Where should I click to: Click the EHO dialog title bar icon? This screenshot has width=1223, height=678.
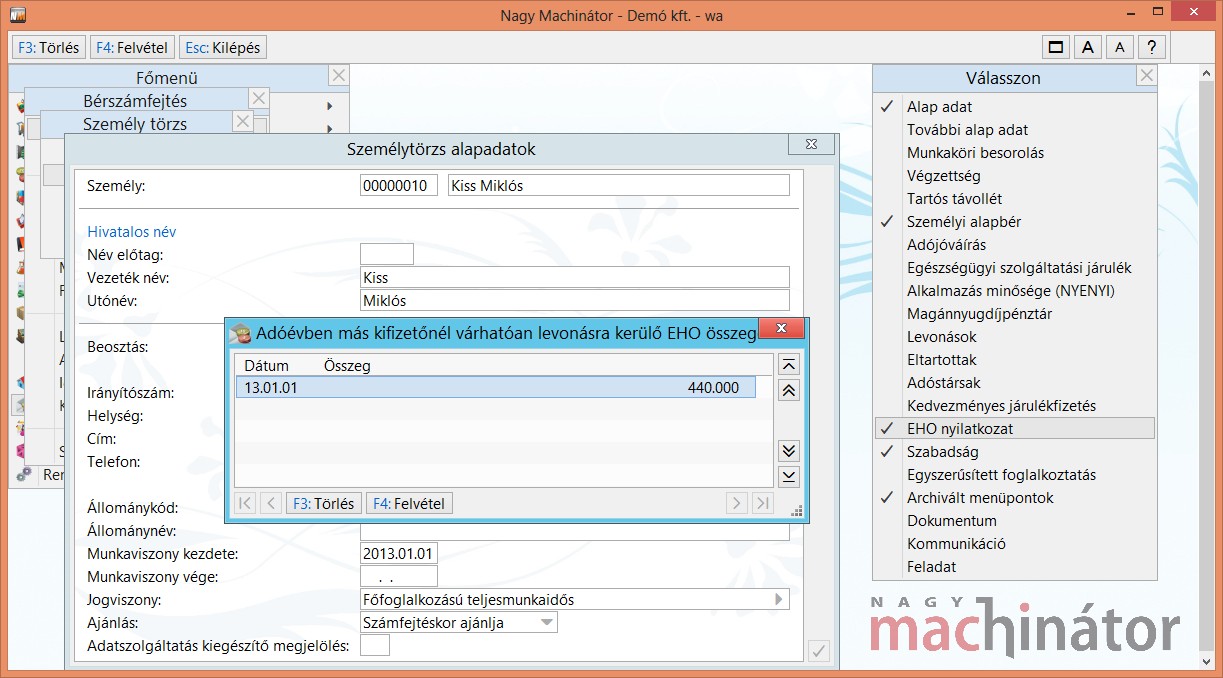click(240, 333)
